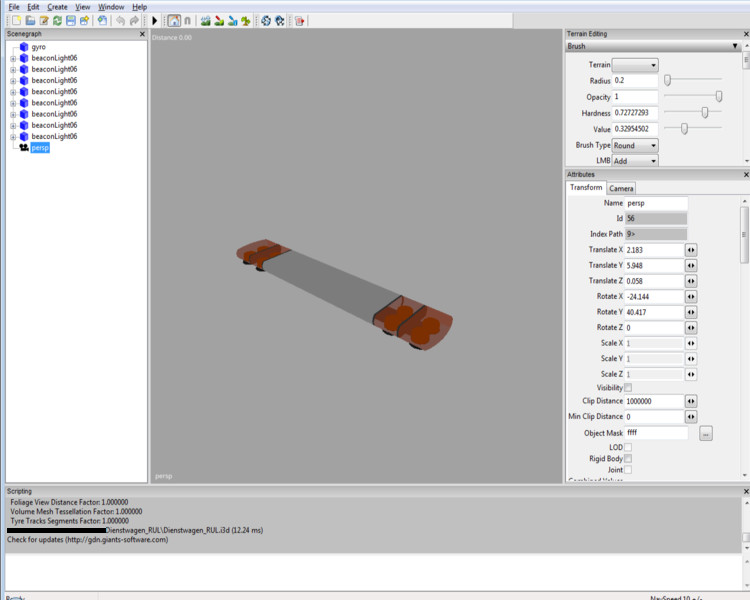Viewport: 750px width, 600px height.
Task: Toggle the Visibility checkbox
Action: point(628,388)
